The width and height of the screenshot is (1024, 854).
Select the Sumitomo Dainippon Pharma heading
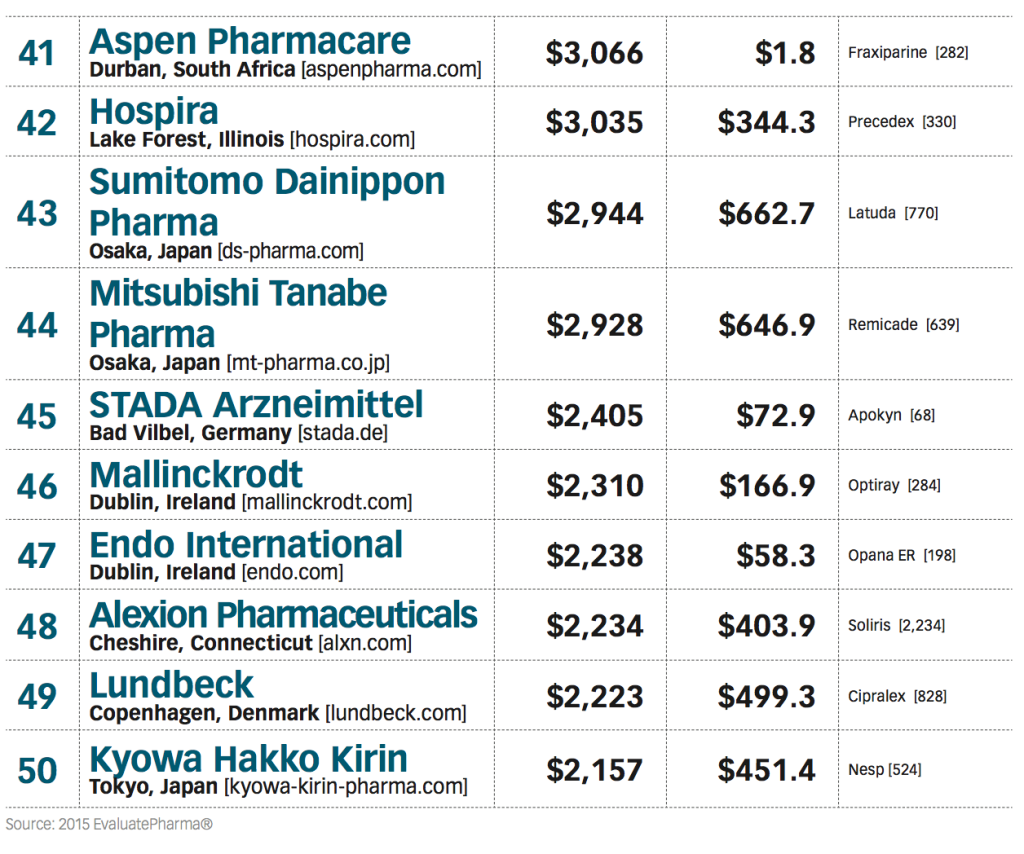[267, 201]
